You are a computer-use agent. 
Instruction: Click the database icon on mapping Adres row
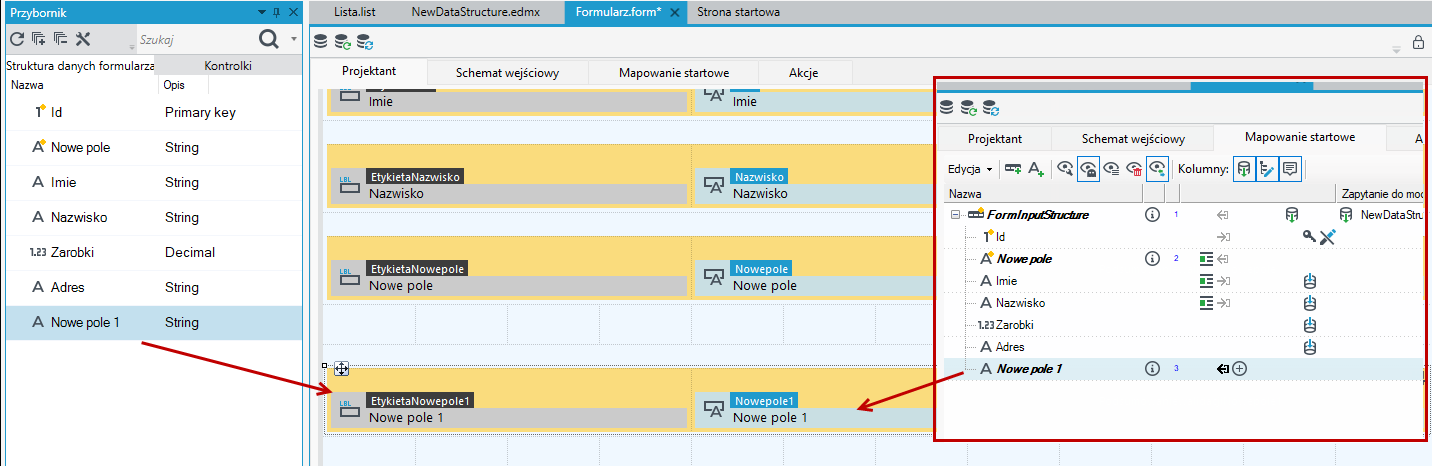(1310, 346)
